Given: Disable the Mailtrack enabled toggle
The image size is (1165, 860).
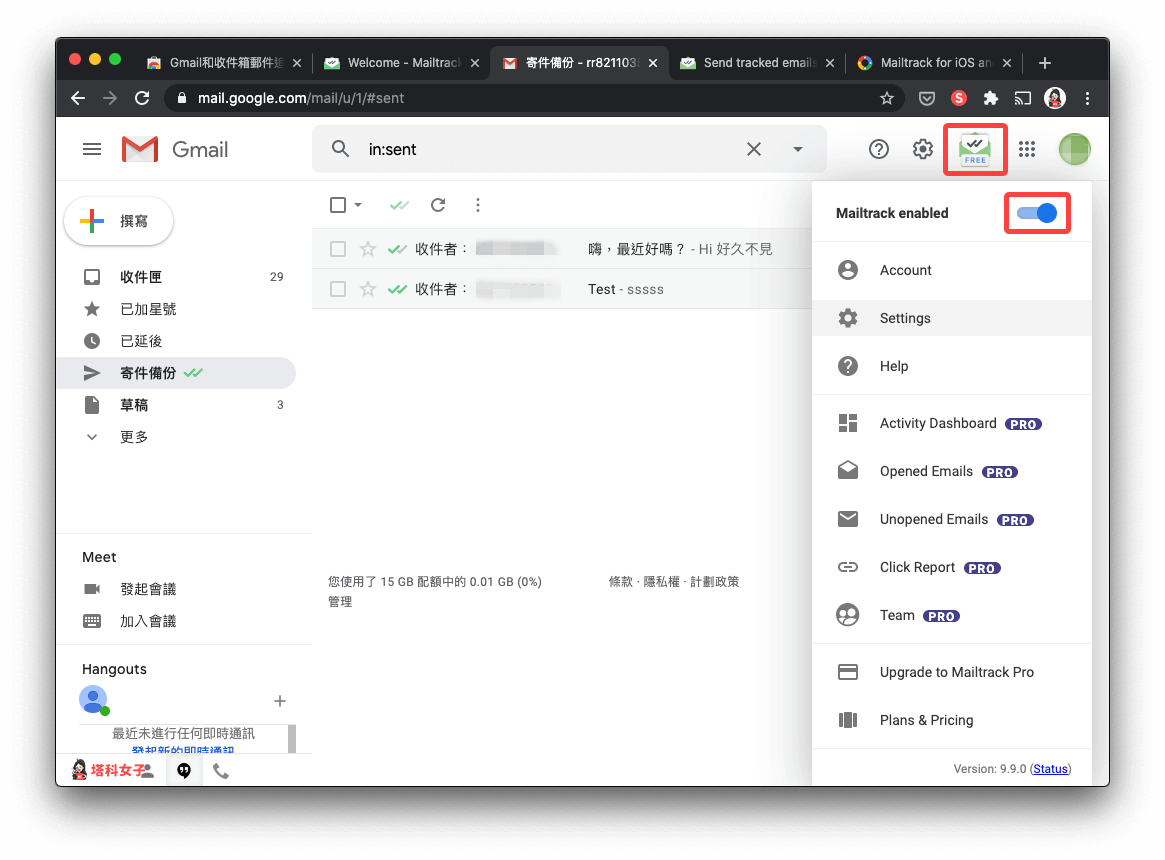Looking at the screenshot, I should click(1037, 212).
